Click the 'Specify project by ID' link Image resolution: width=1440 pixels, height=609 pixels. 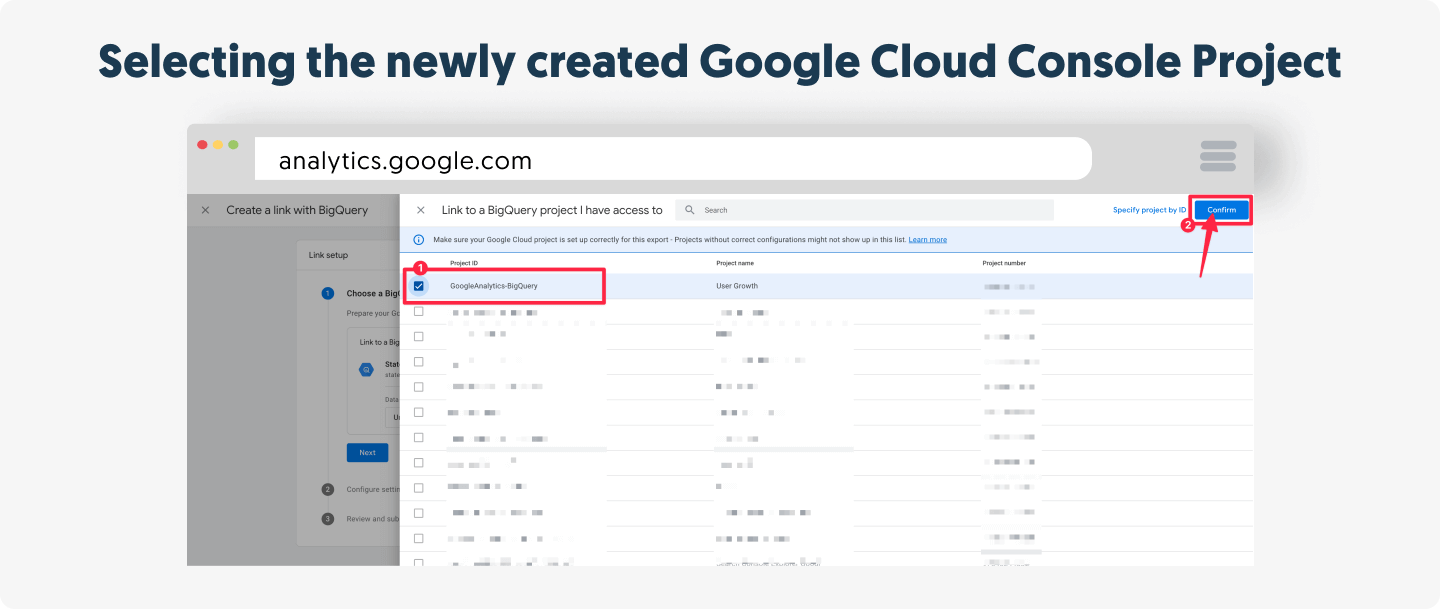1149,210
